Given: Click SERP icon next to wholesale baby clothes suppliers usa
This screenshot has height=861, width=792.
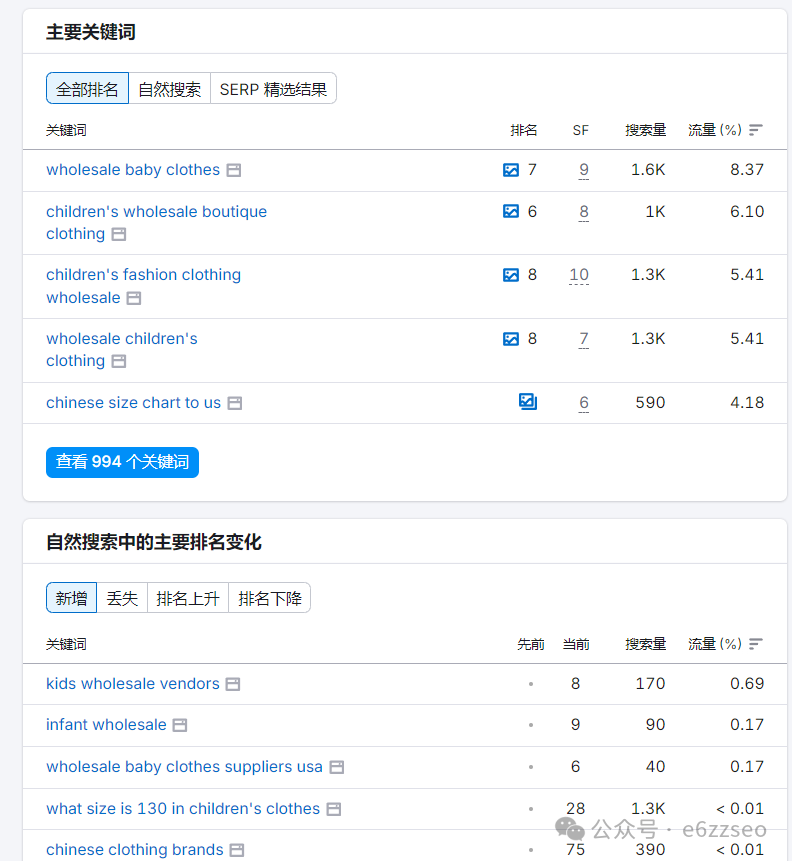Looking at the screenshot, I should coord(337,767).
